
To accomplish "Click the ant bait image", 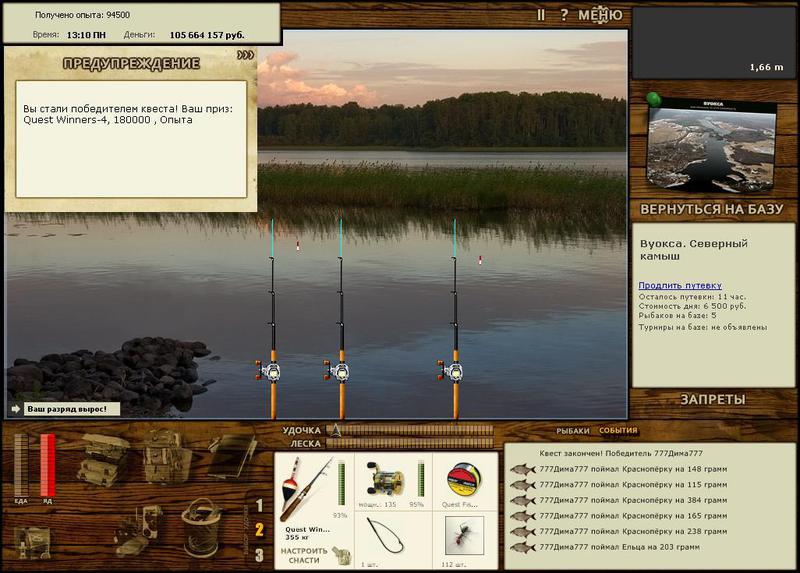I will [464, 535].
